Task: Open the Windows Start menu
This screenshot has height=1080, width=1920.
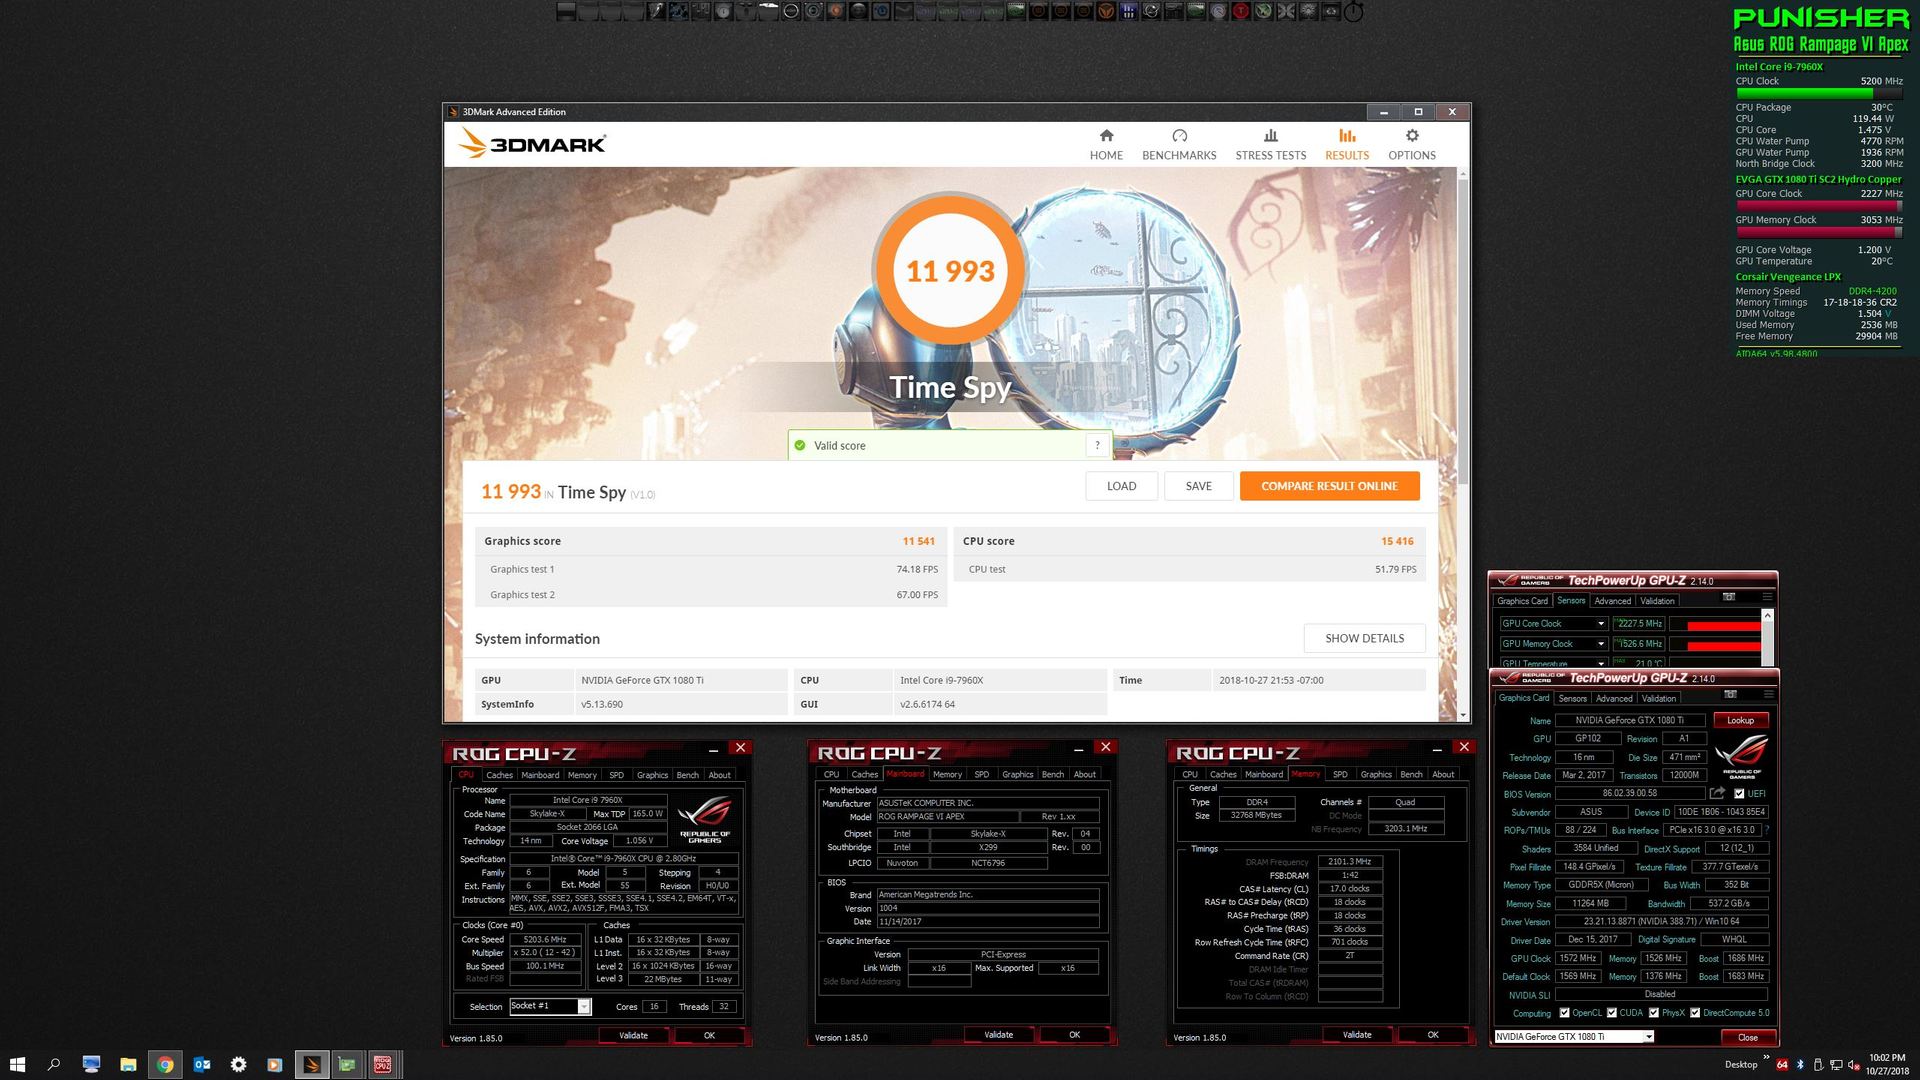Action: tap(17, 1065)
